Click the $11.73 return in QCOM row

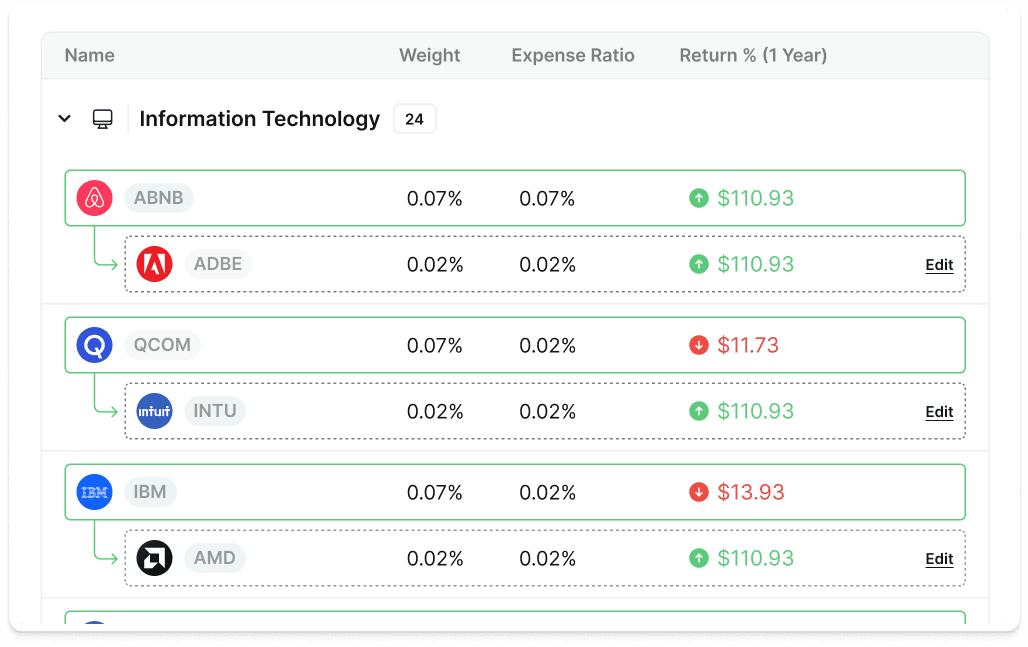(x=748, y=345)
